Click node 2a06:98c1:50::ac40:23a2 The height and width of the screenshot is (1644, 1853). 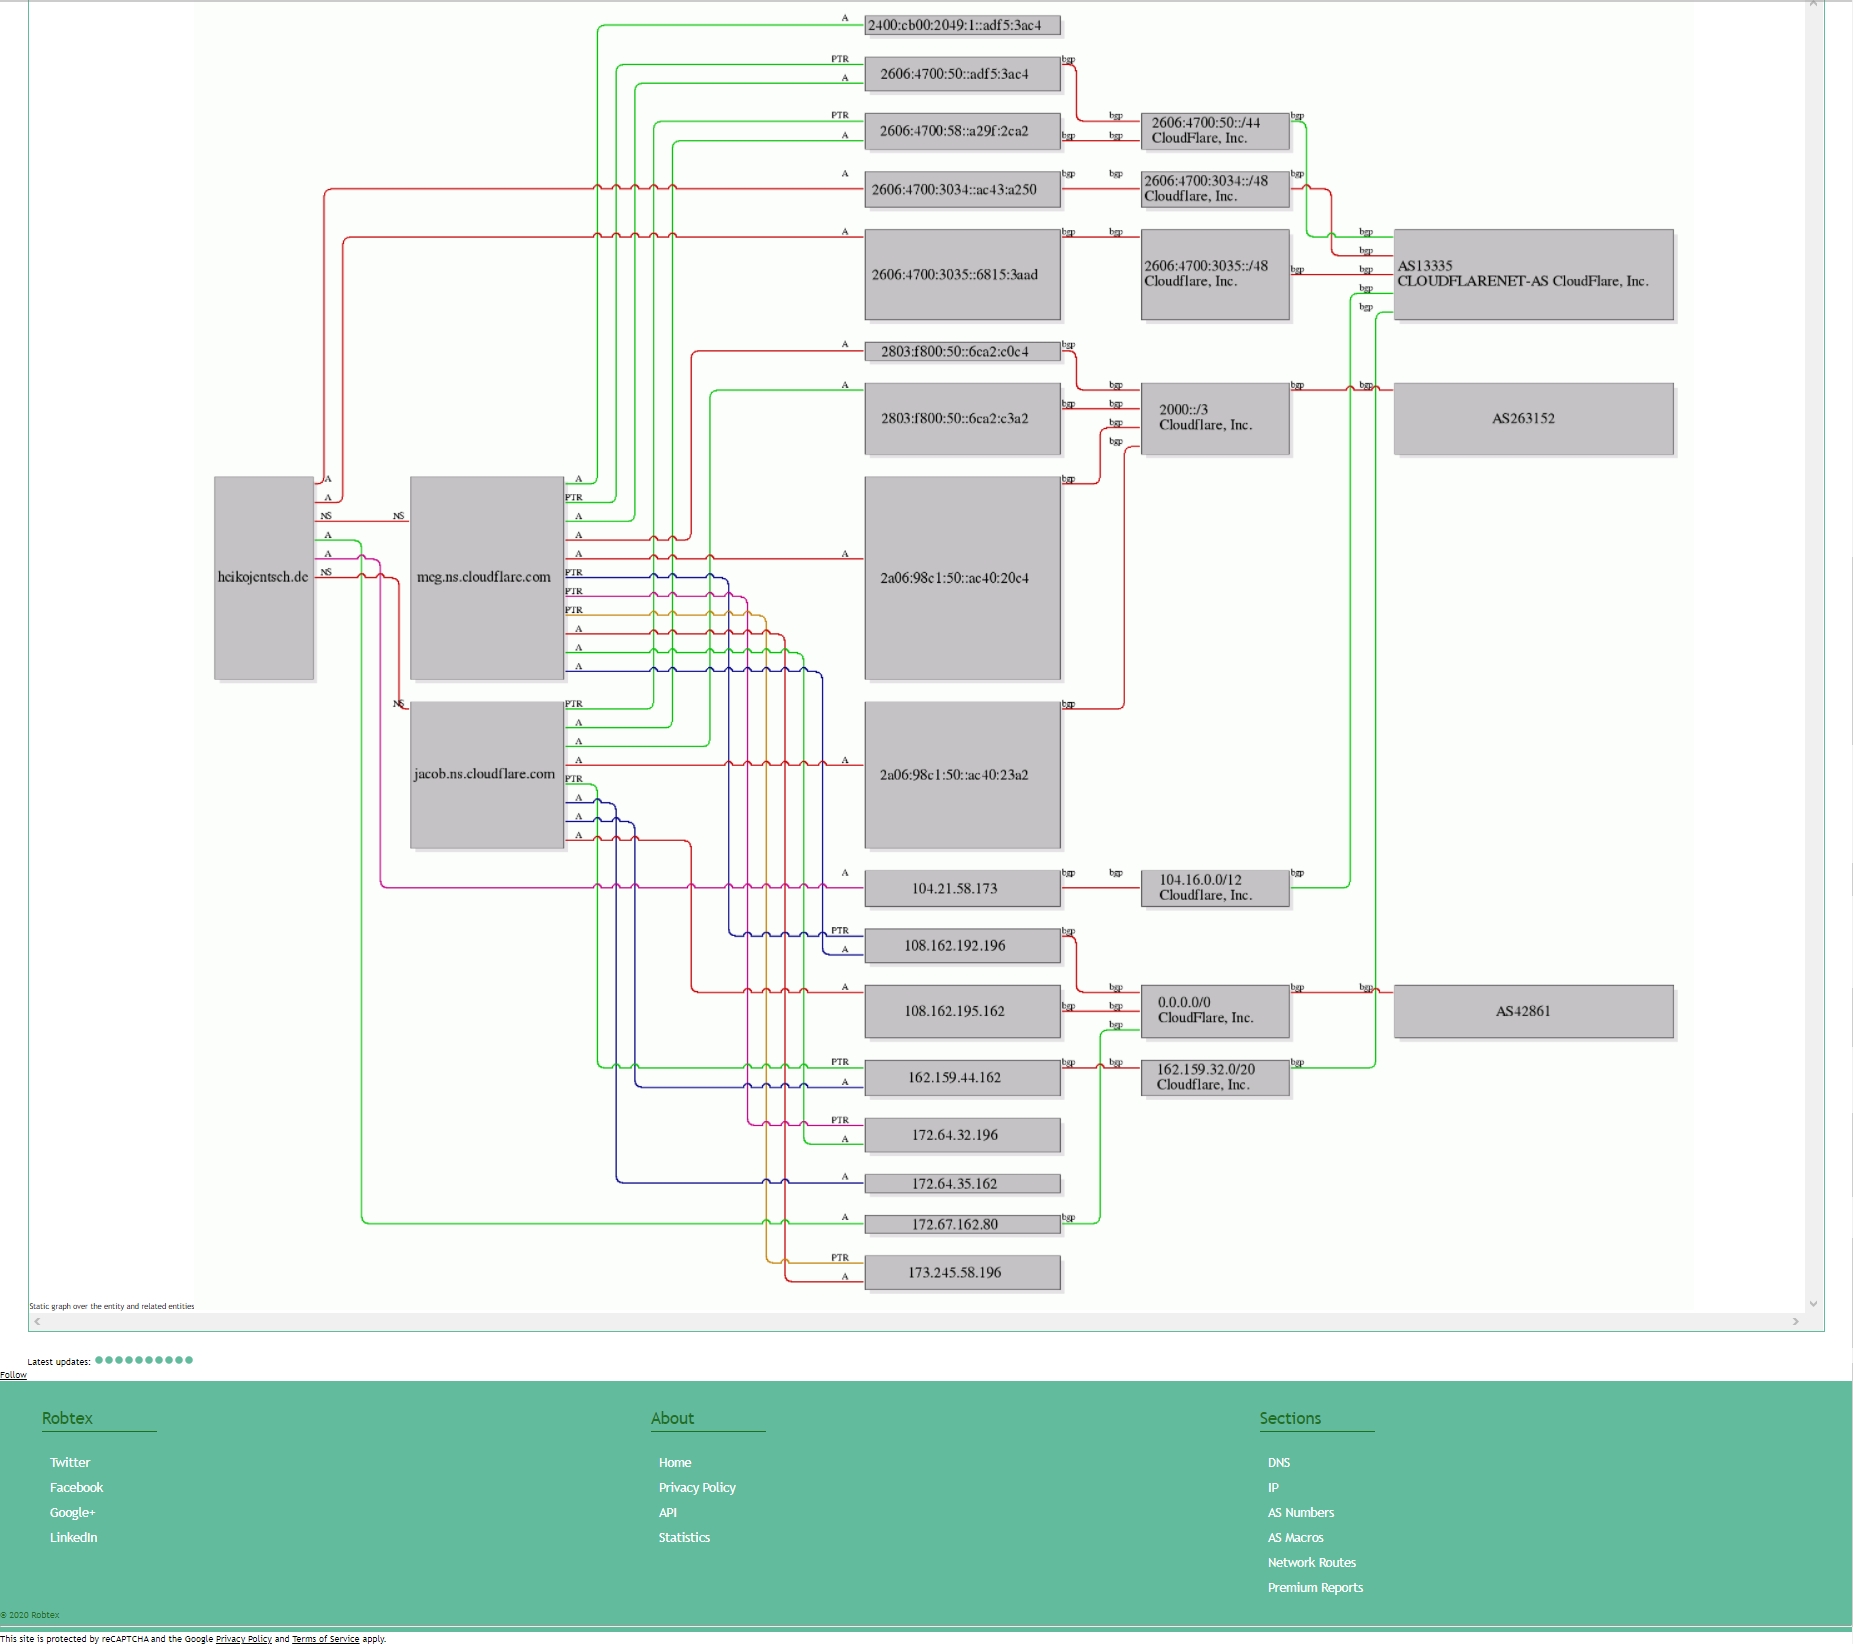tap(962, 775)
